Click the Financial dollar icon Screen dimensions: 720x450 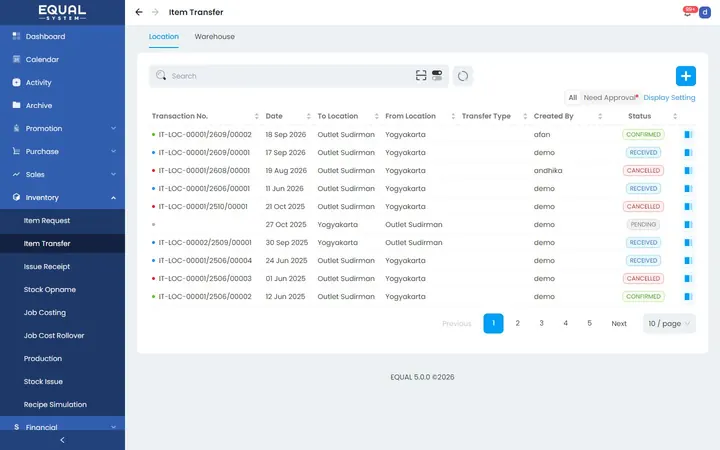[x=17, y=427]
